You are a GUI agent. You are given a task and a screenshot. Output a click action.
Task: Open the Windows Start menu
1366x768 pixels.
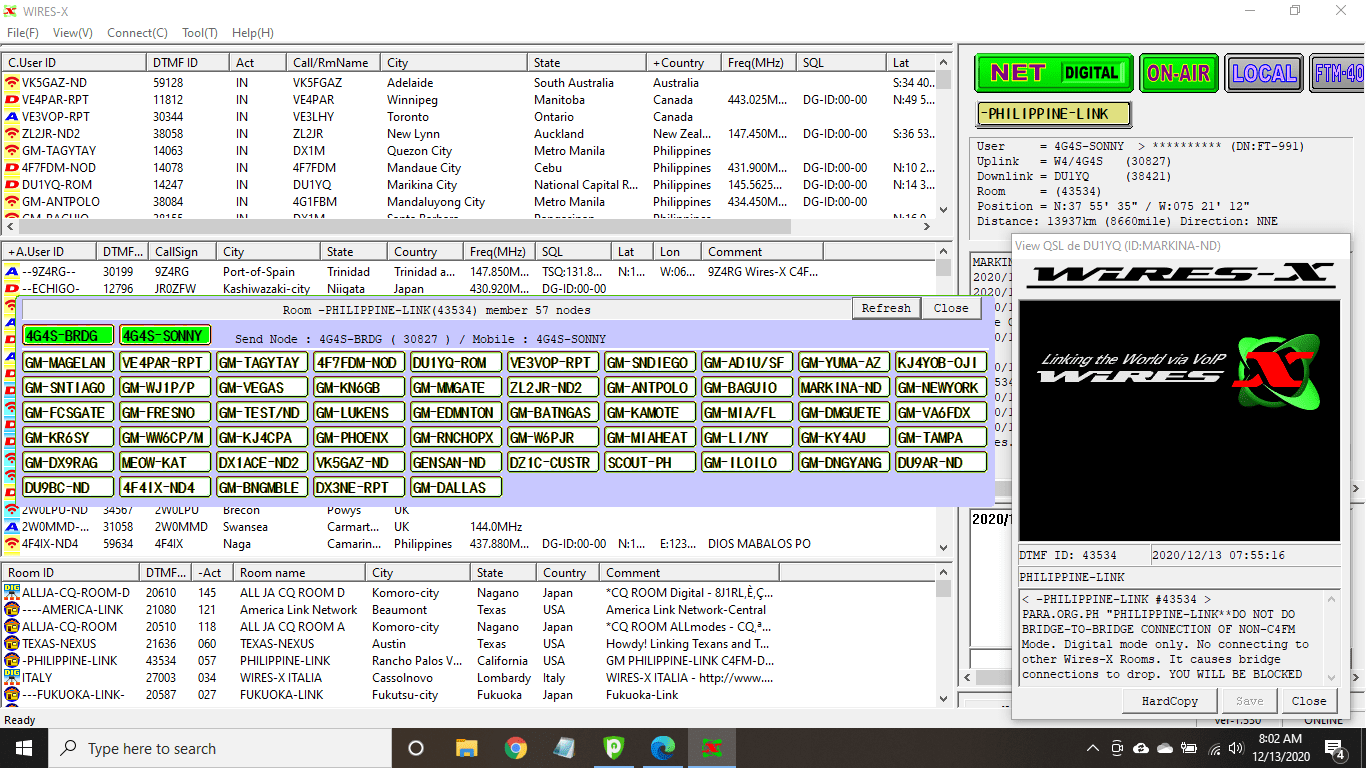pos(23,748)
